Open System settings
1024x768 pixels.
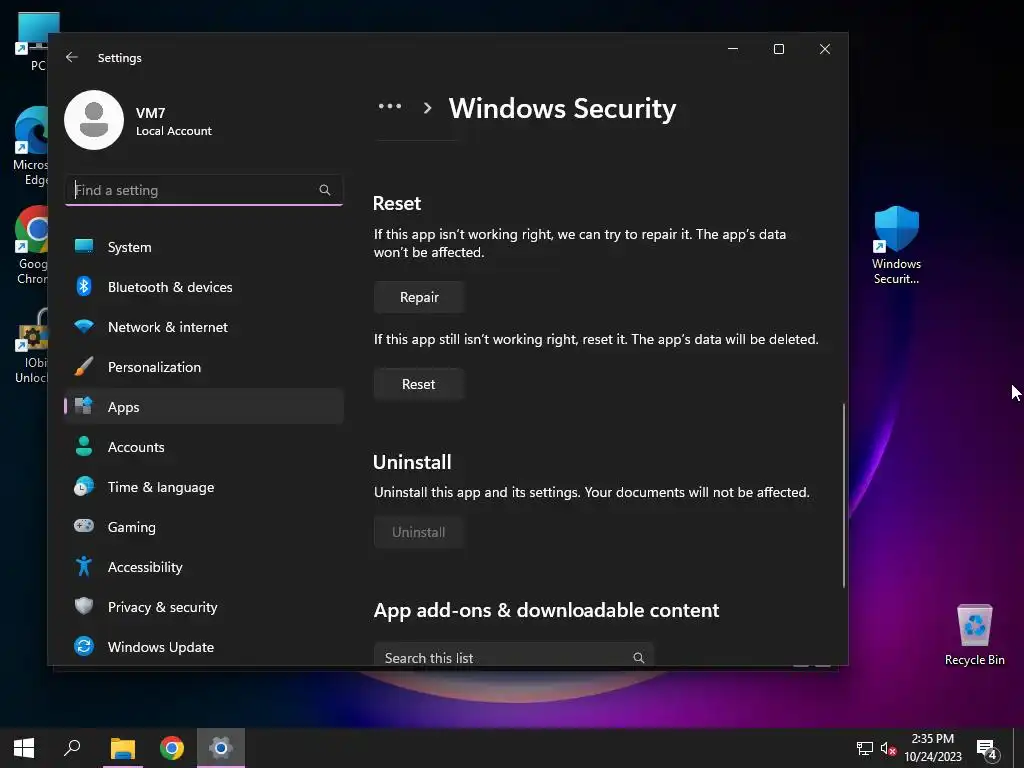(204, 247)
